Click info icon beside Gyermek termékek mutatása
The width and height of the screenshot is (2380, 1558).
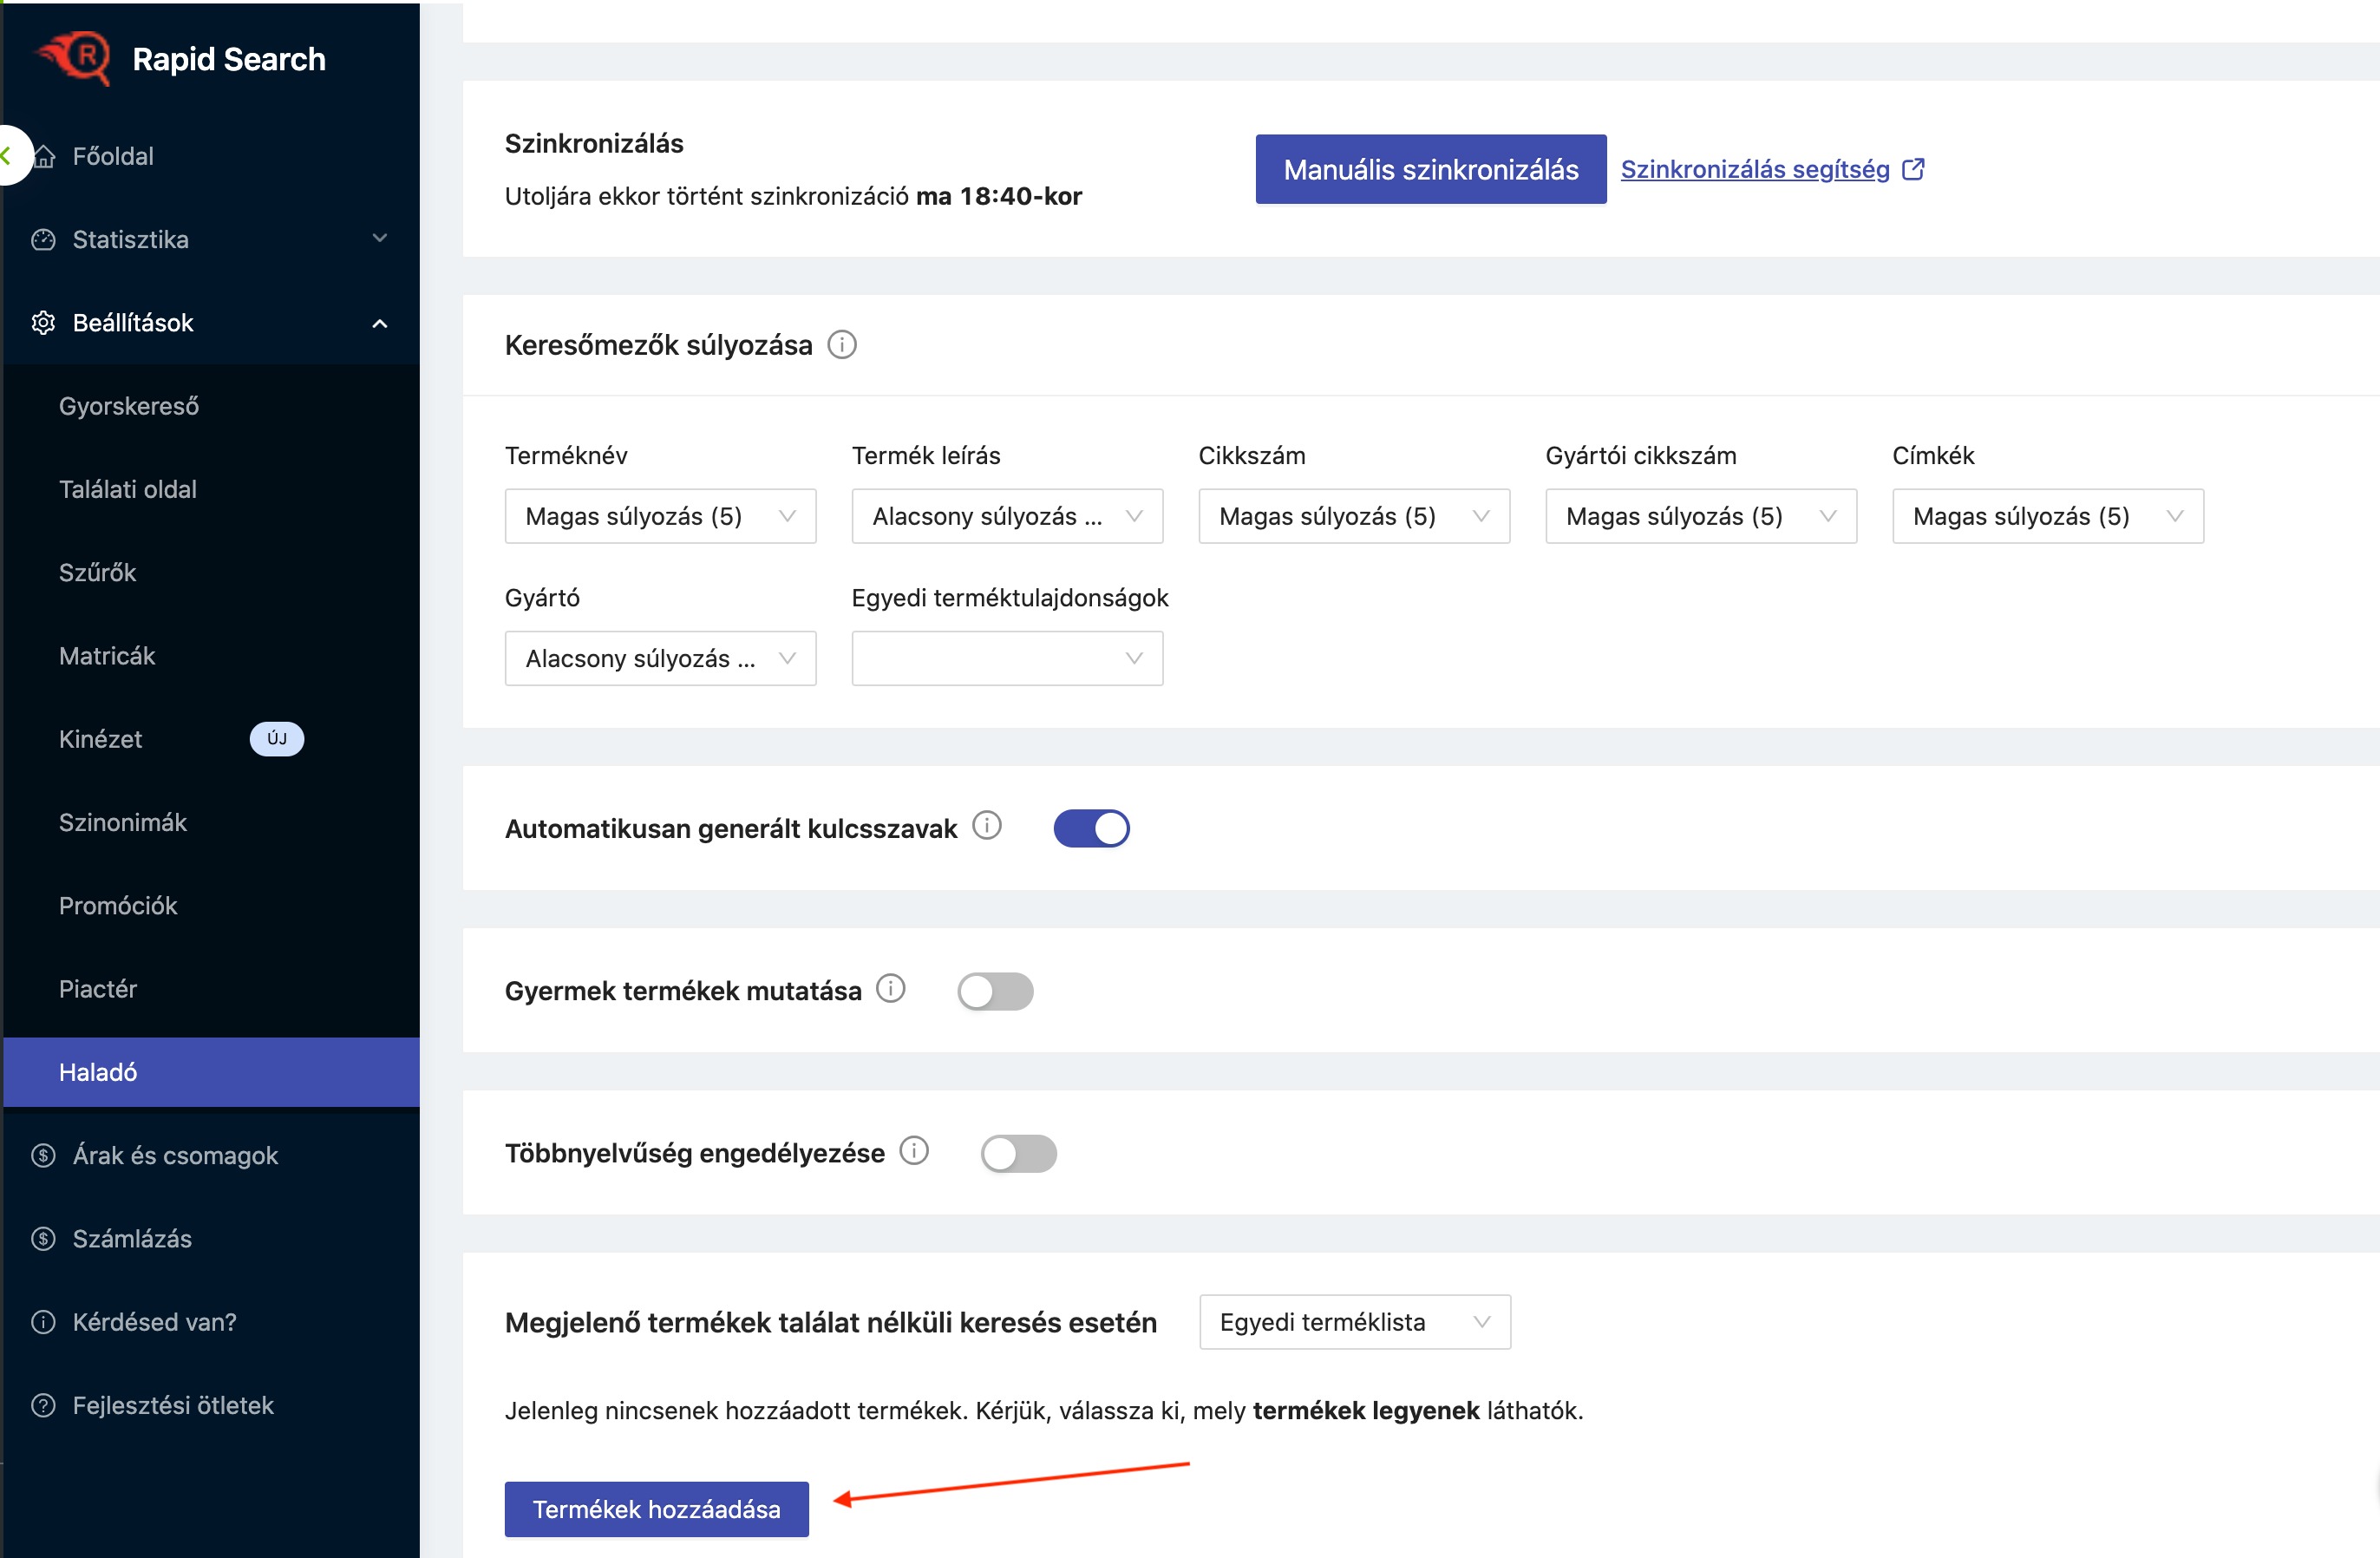click(891, 989)
